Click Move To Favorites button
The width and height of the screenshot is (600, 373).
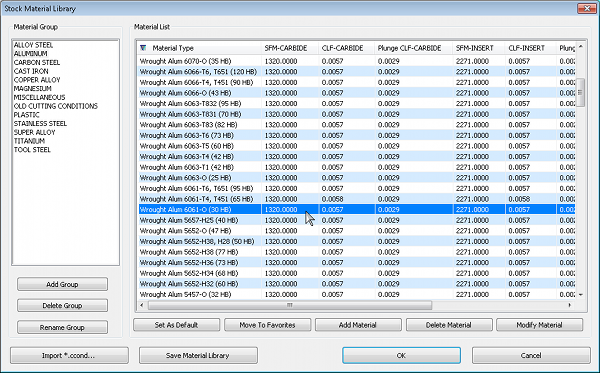point(267,325)
